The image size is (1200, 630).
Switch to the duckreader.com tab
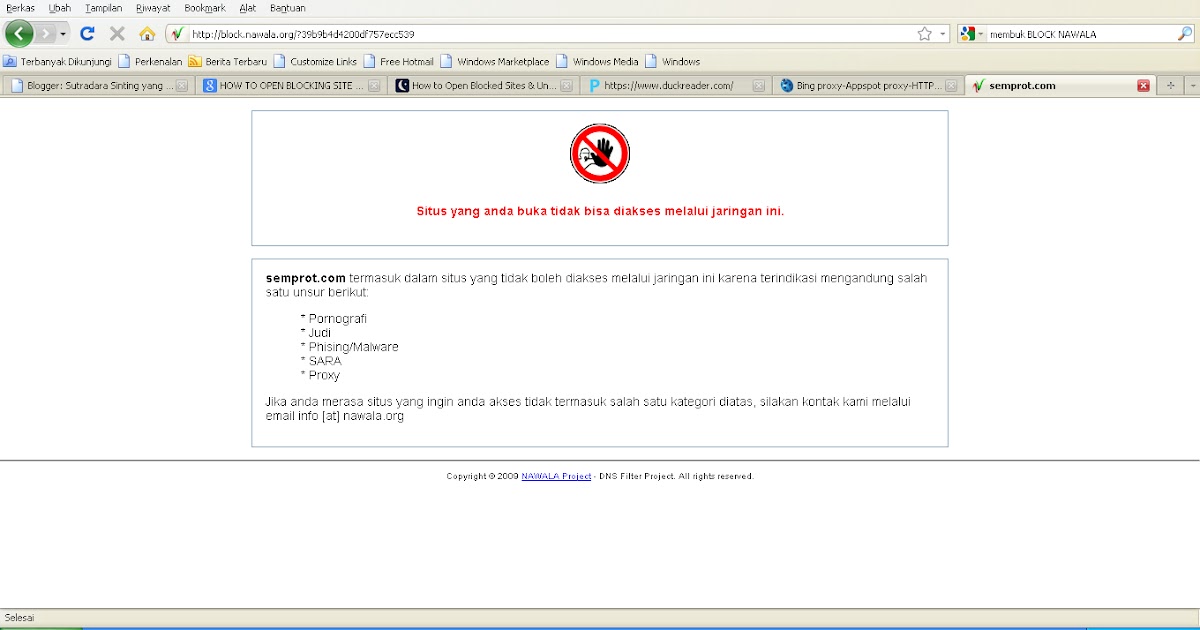pos(676,86)
